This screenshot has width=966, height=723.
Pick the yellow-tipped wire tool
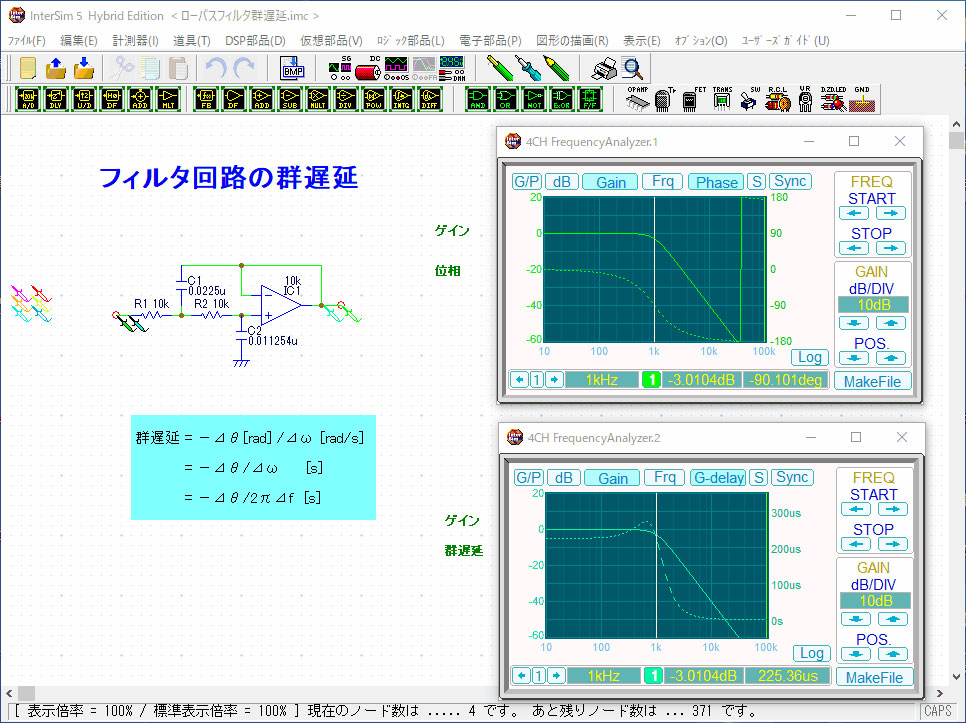point(500,68)
